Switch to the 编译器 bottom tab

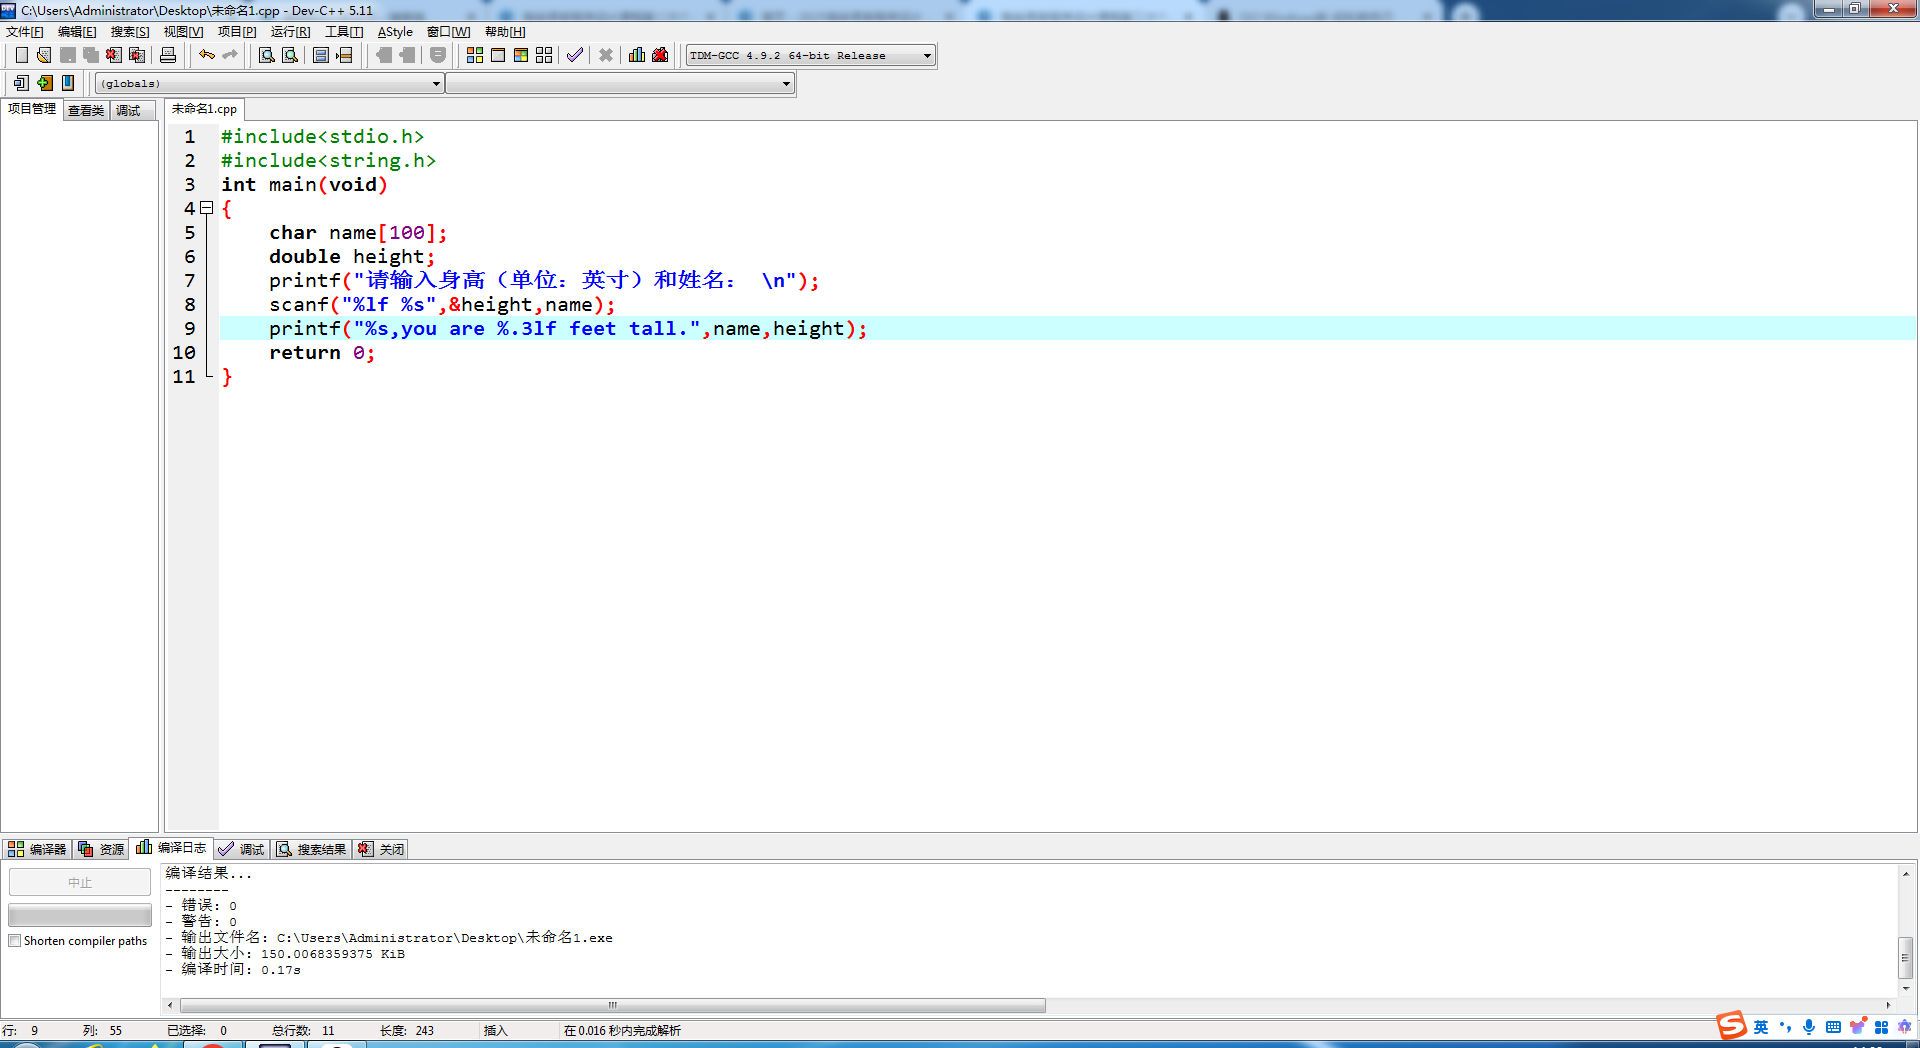click(x=37, y=849)
